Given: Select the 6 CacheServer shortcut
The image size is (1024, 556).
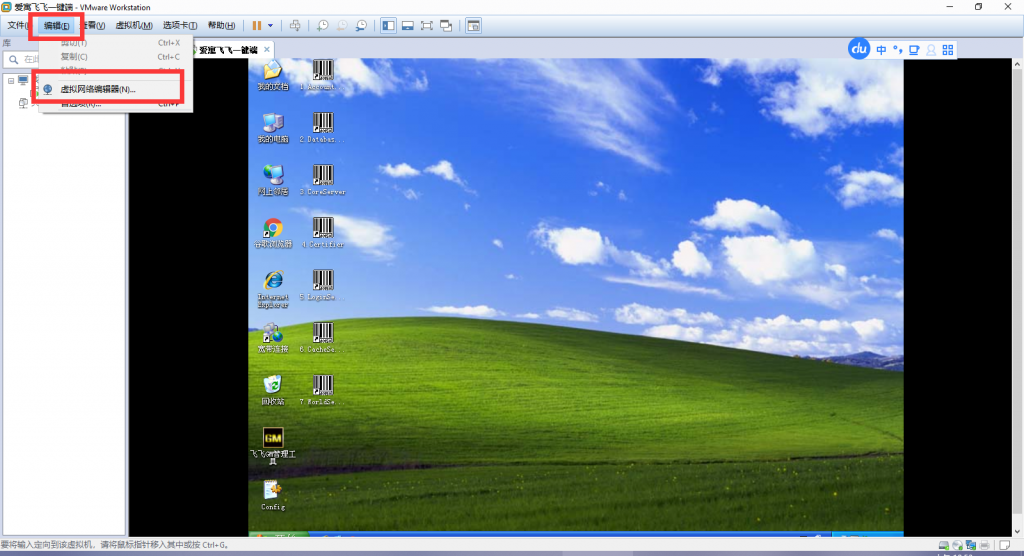Looking at the screenshot, I should (x=323, y=338).
